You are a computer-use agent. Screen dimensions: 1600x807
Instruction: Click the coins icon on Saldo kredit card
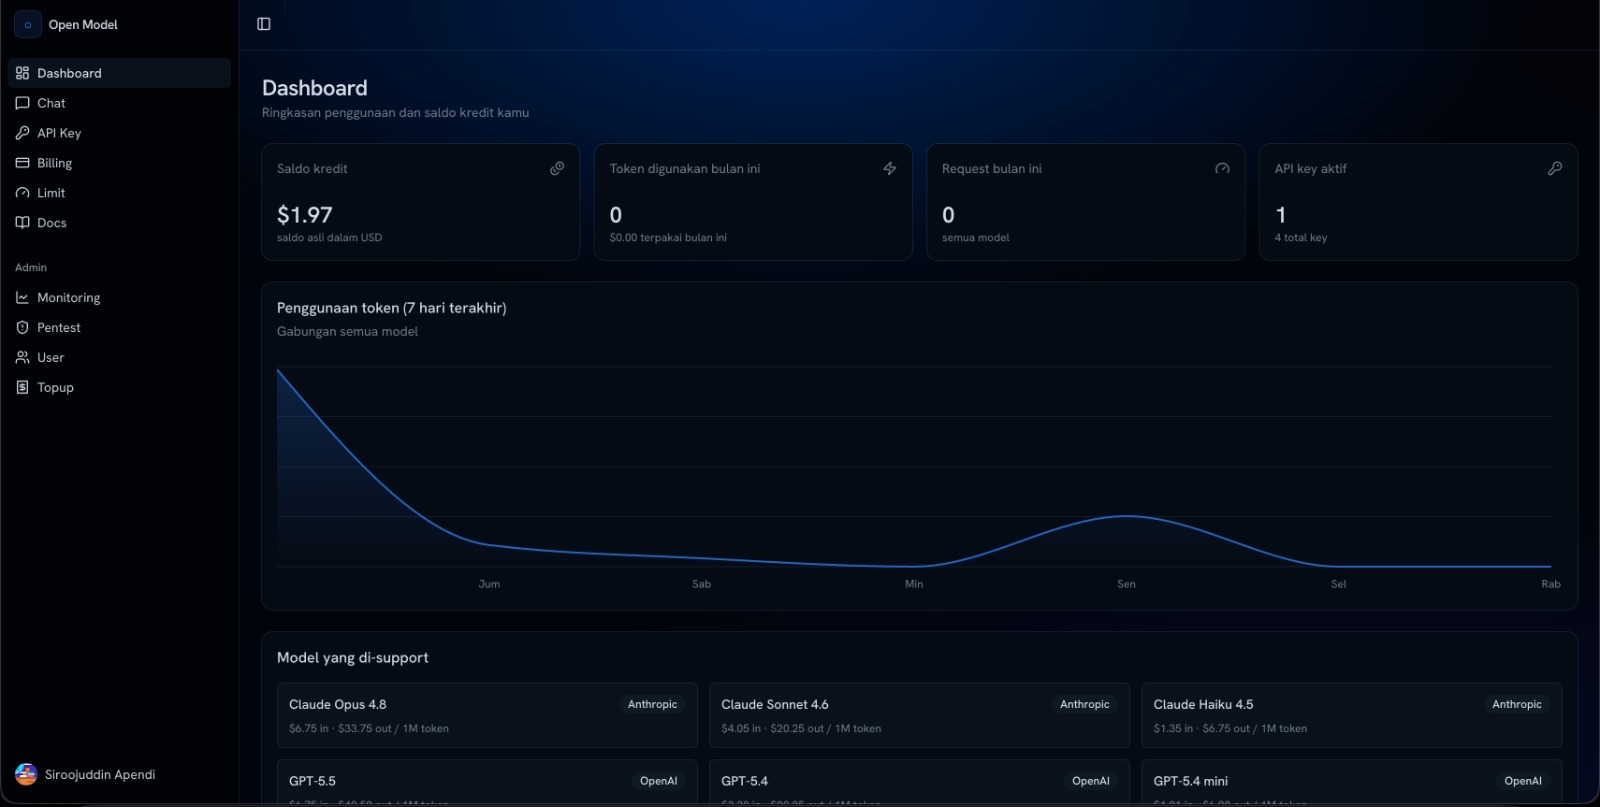(557, 169)
